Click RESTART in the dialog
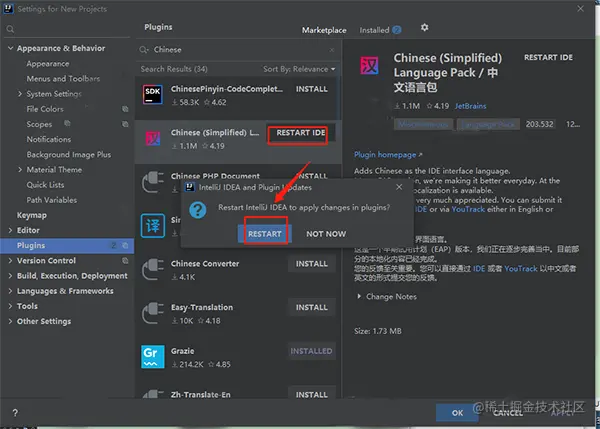This screenshot has height=429, width=600. coord(265,234)
